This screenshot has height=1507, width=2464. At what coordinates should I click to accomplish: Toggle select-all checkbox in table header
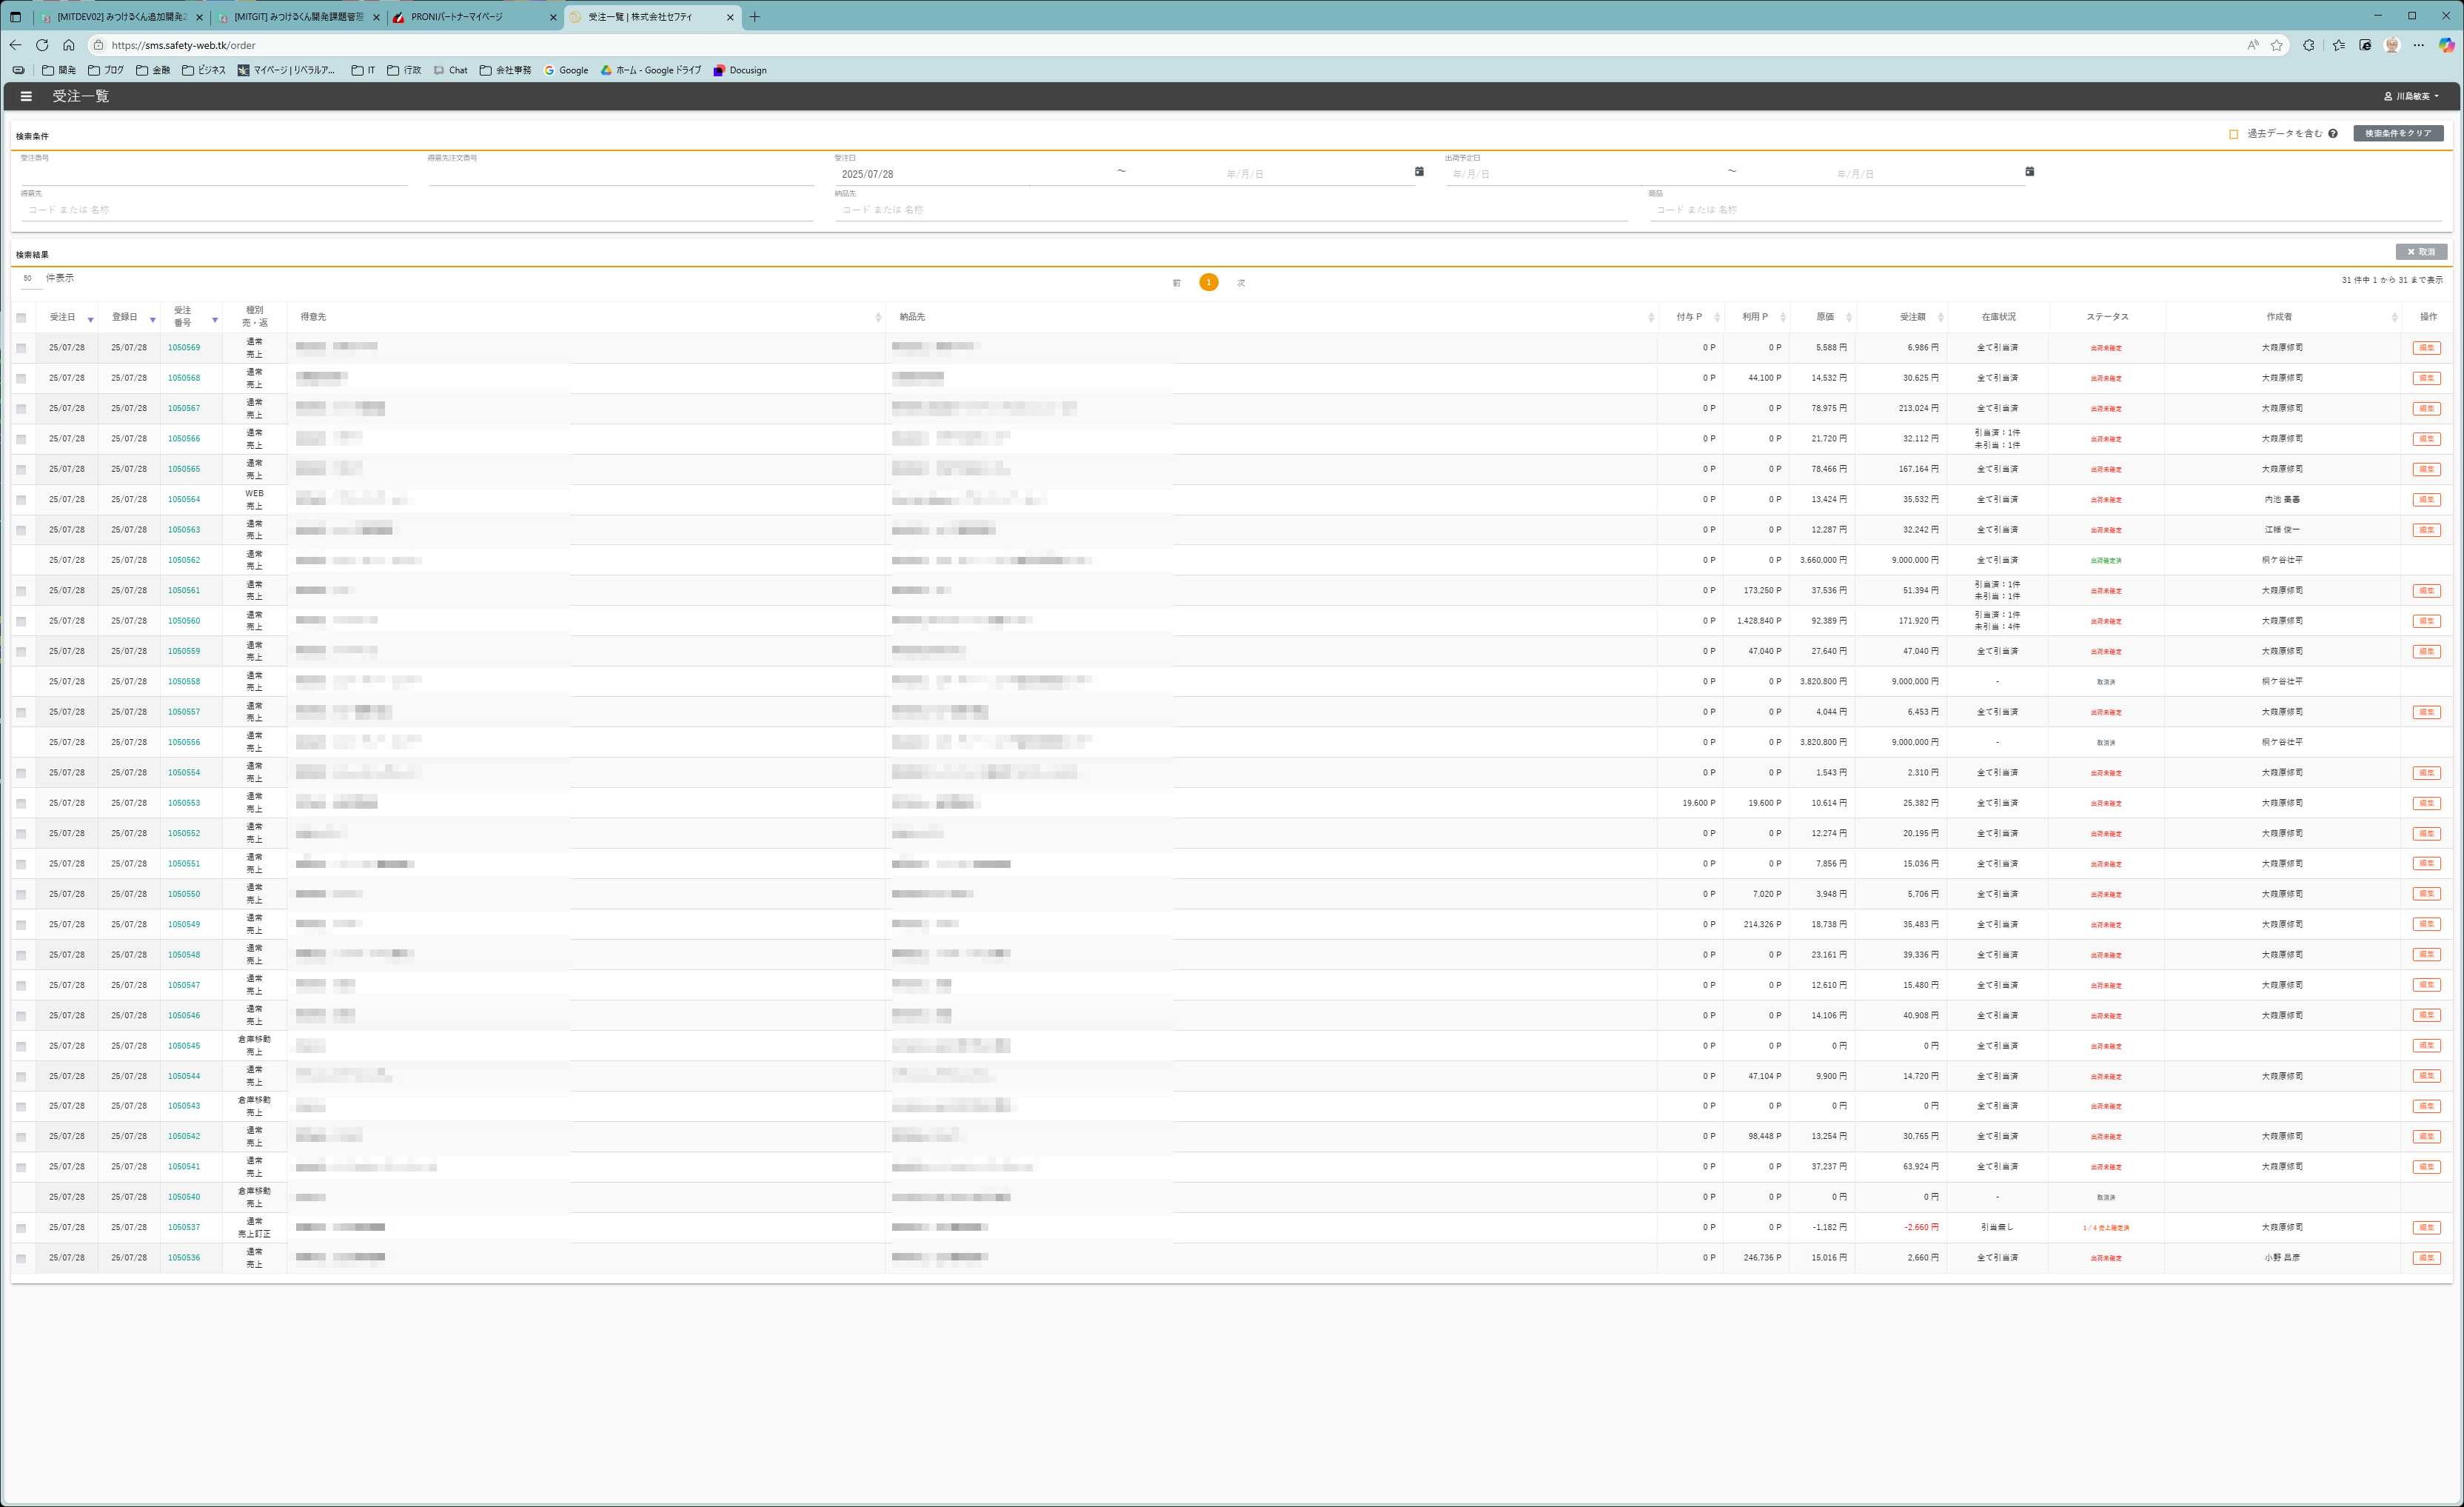click(21, 318)
